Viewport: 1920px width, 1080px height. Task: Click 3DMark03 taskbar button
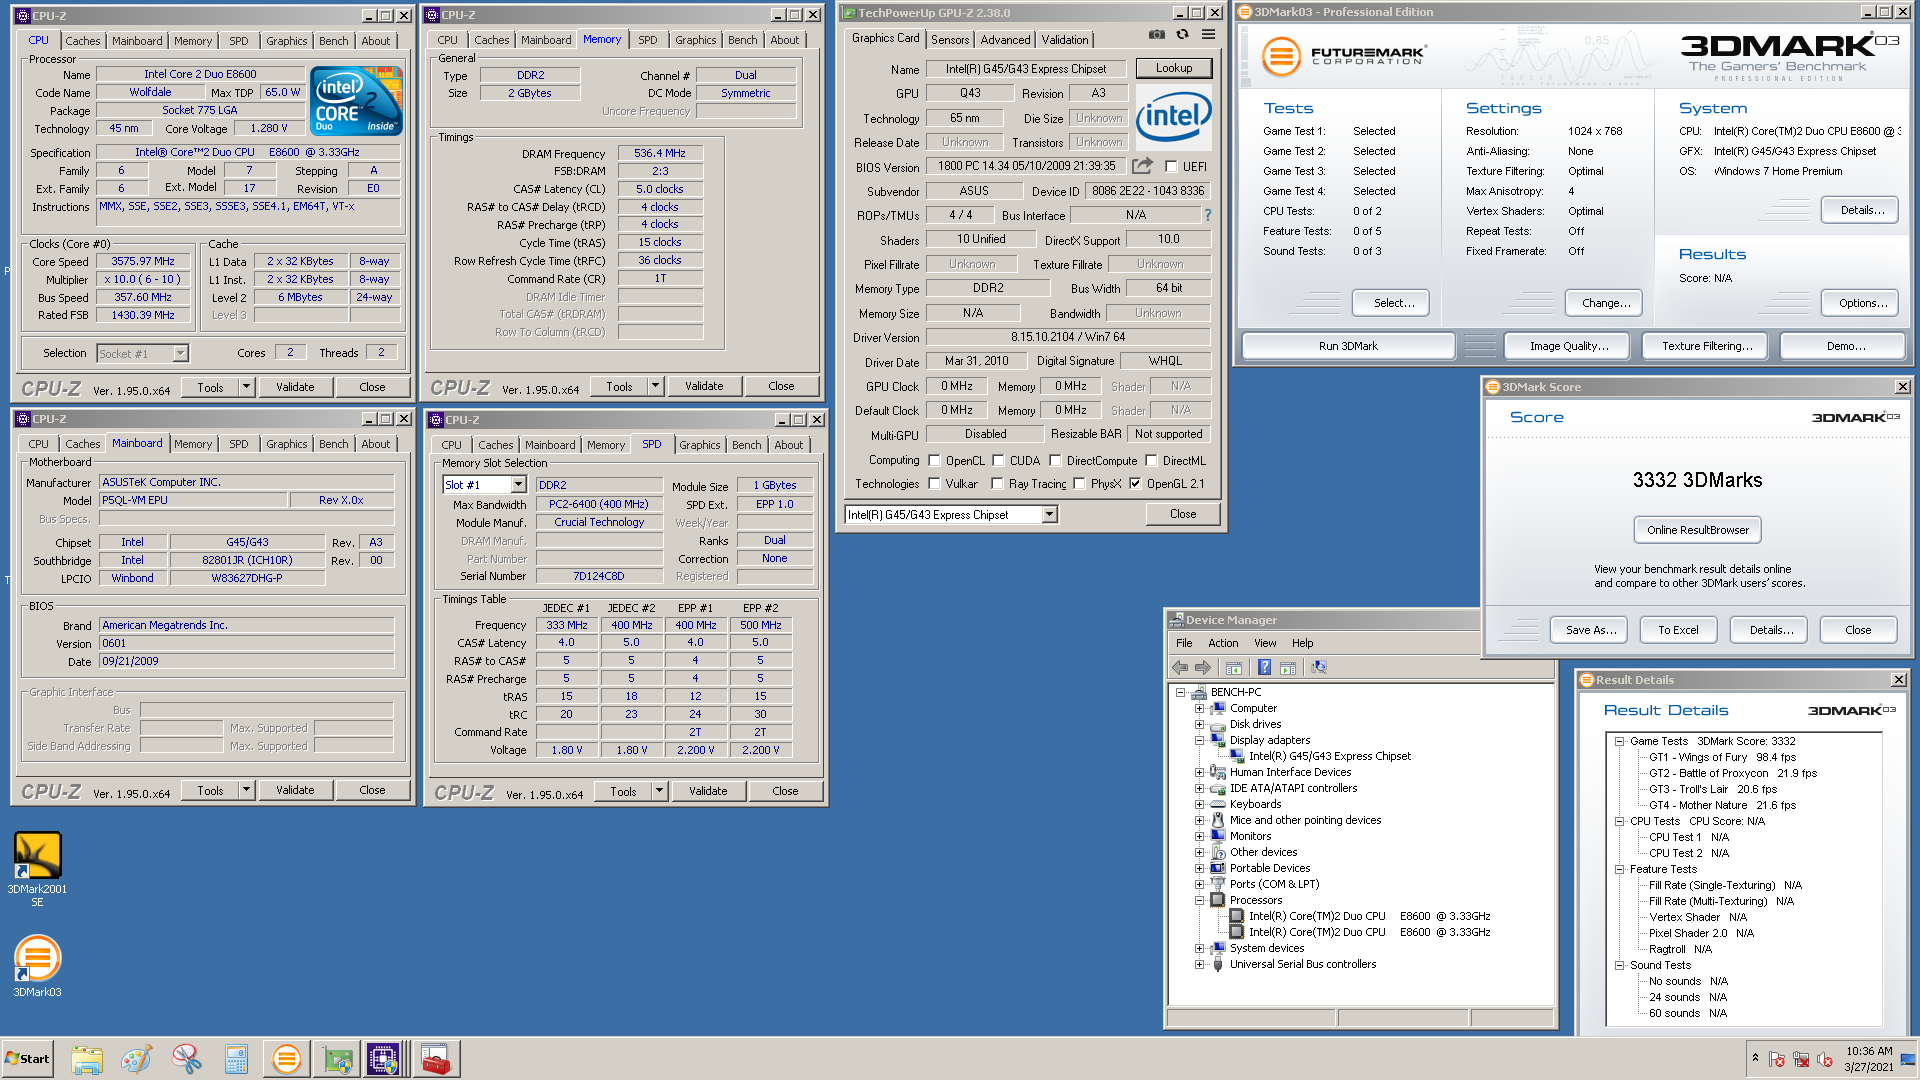(x=286, y=1059)
